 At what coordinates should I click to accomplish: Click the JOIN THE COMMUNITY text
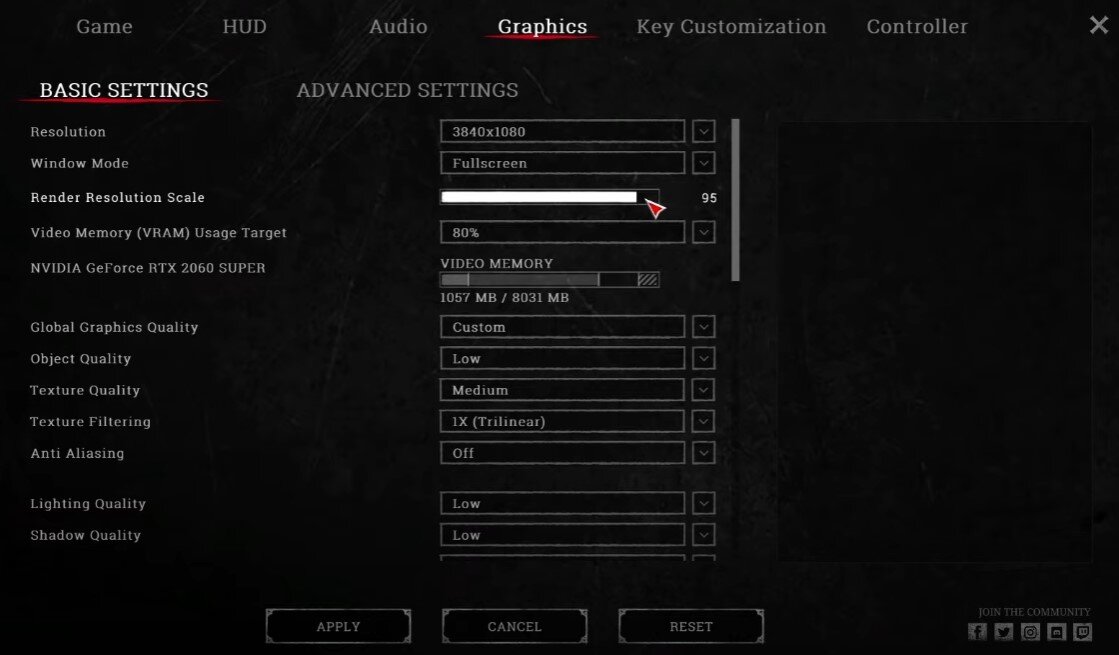point(1034,612)
